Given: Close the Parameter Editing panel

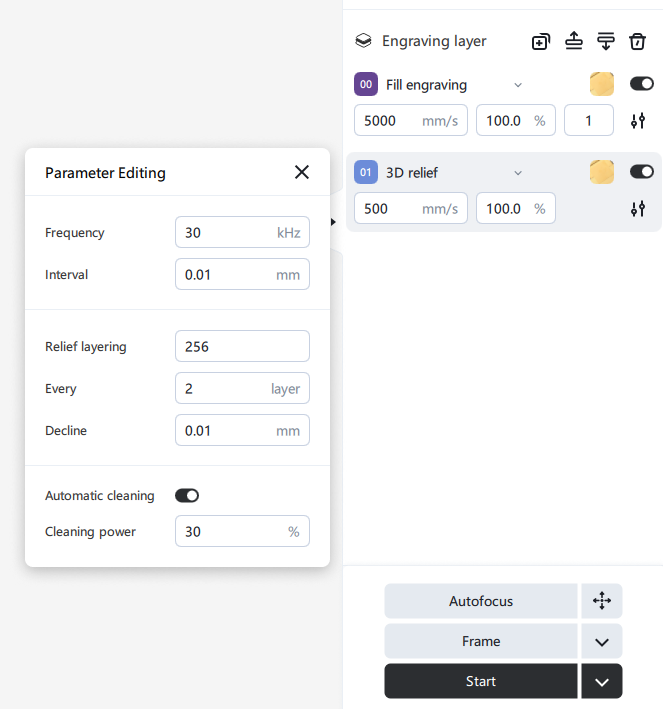Looking at the screenshot, I should coord(302,172).
